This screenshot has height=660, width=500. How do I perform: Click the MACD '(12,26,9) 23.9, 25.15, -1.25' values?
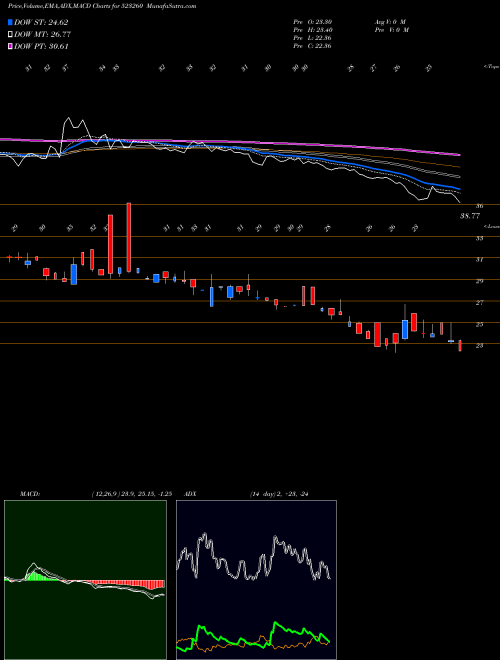[131, 494]
